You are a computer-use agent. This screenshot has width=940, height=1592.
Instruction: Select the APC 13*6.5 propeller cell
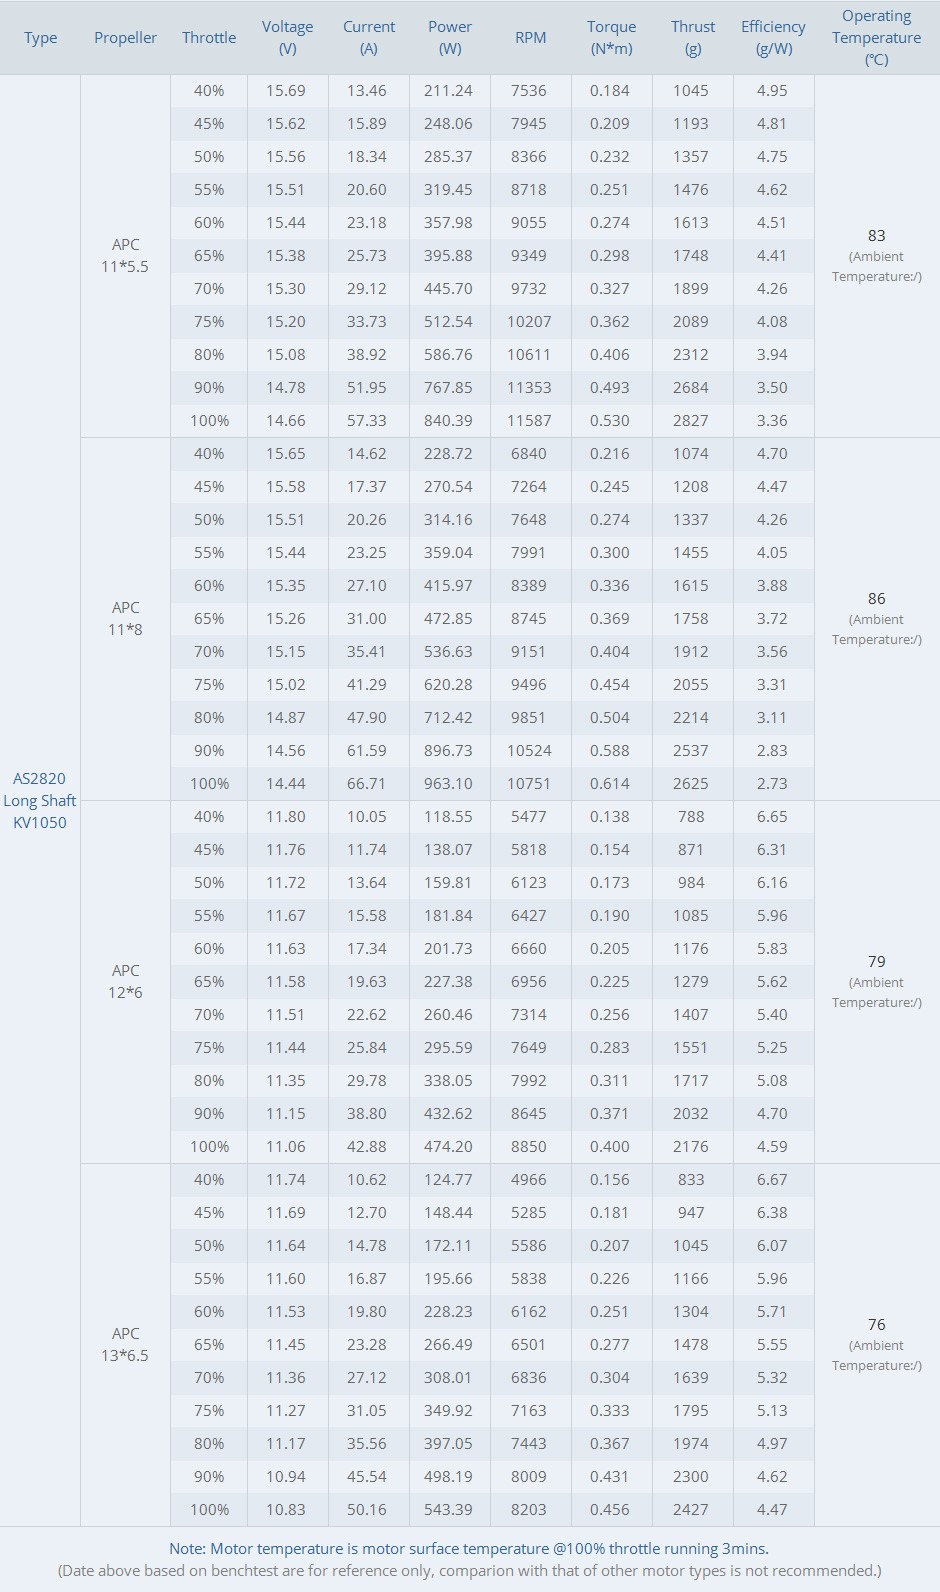[x=125, y=1344]
